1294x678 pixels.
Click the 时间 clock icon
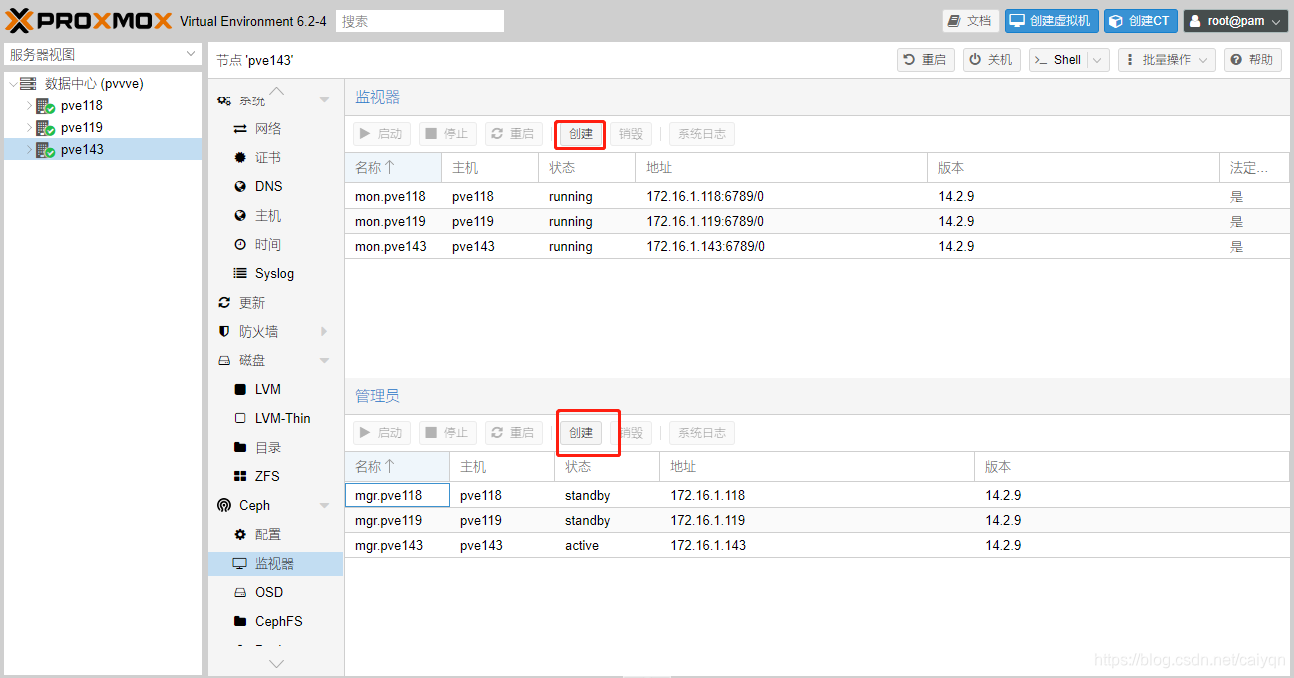pyautogui.click(x=240, y=245)
